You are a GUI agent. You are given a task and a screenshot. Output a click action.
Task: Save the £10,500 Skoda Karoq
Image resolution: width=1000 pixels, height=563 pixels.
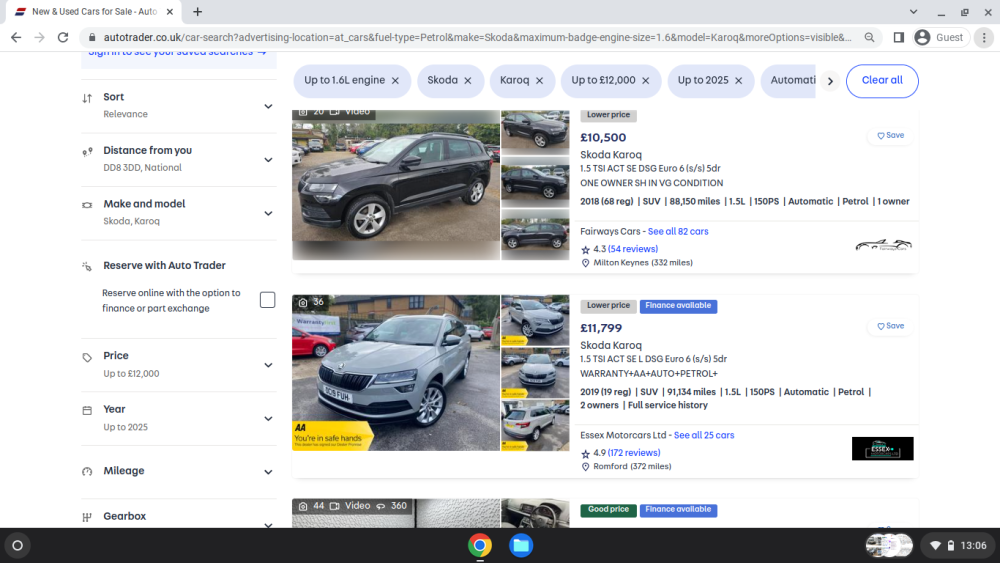(x=890, y=135)
